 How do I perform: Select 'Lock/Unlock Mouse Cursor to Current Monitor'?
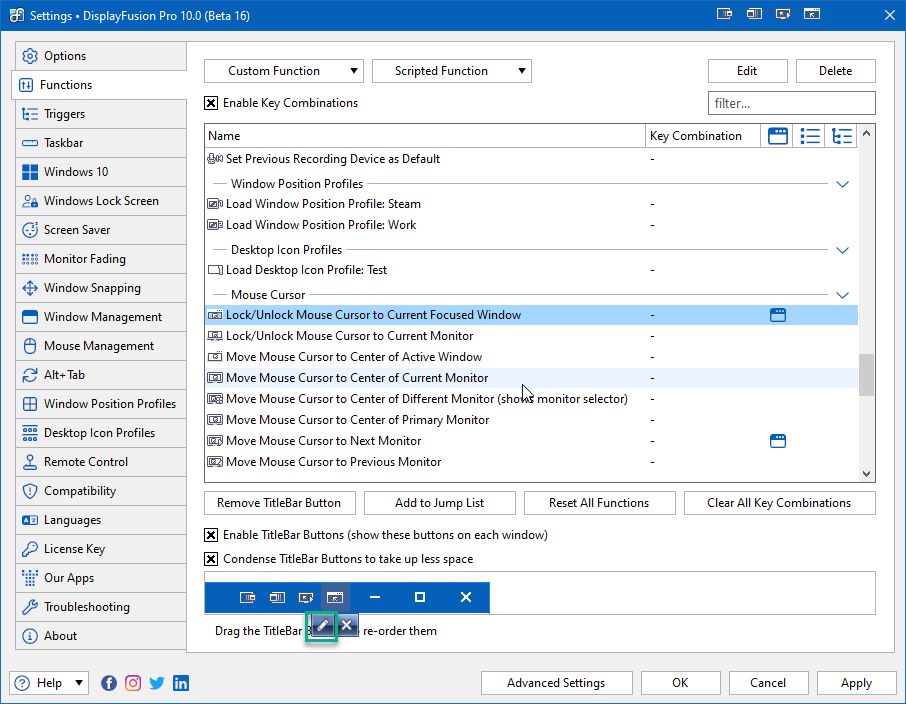click(531, 336)
